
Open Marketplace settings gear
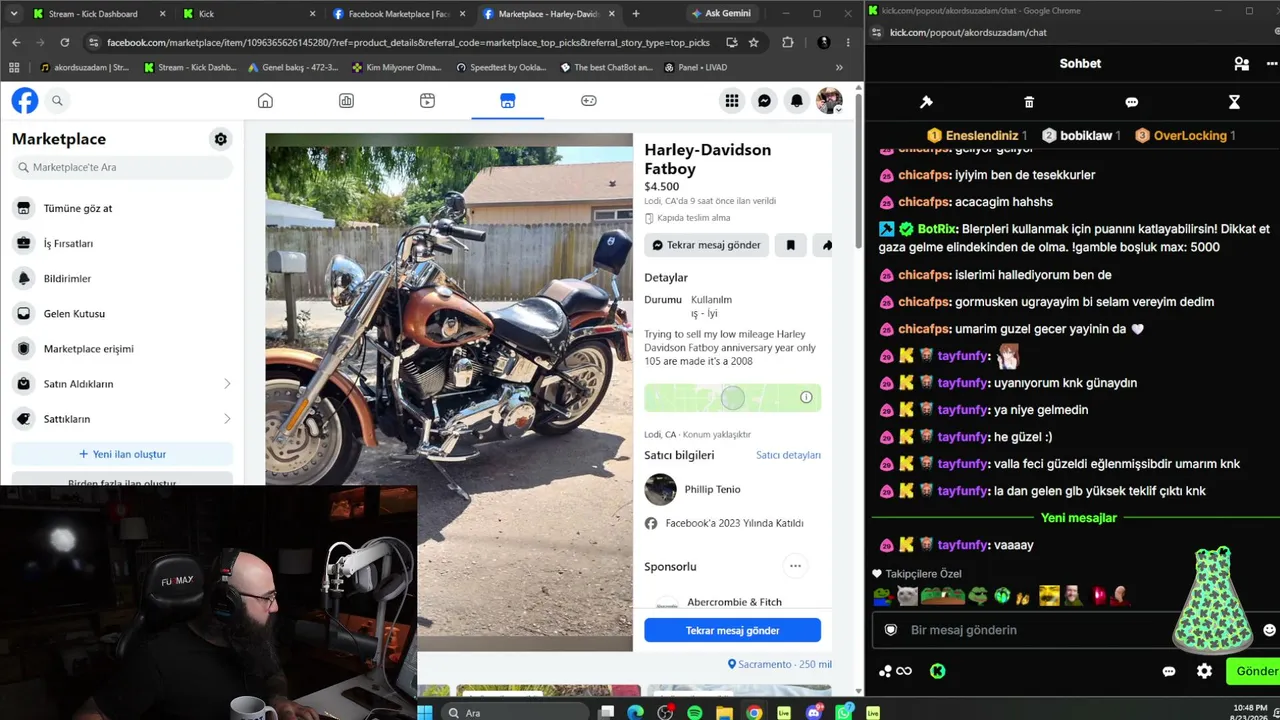221,139
